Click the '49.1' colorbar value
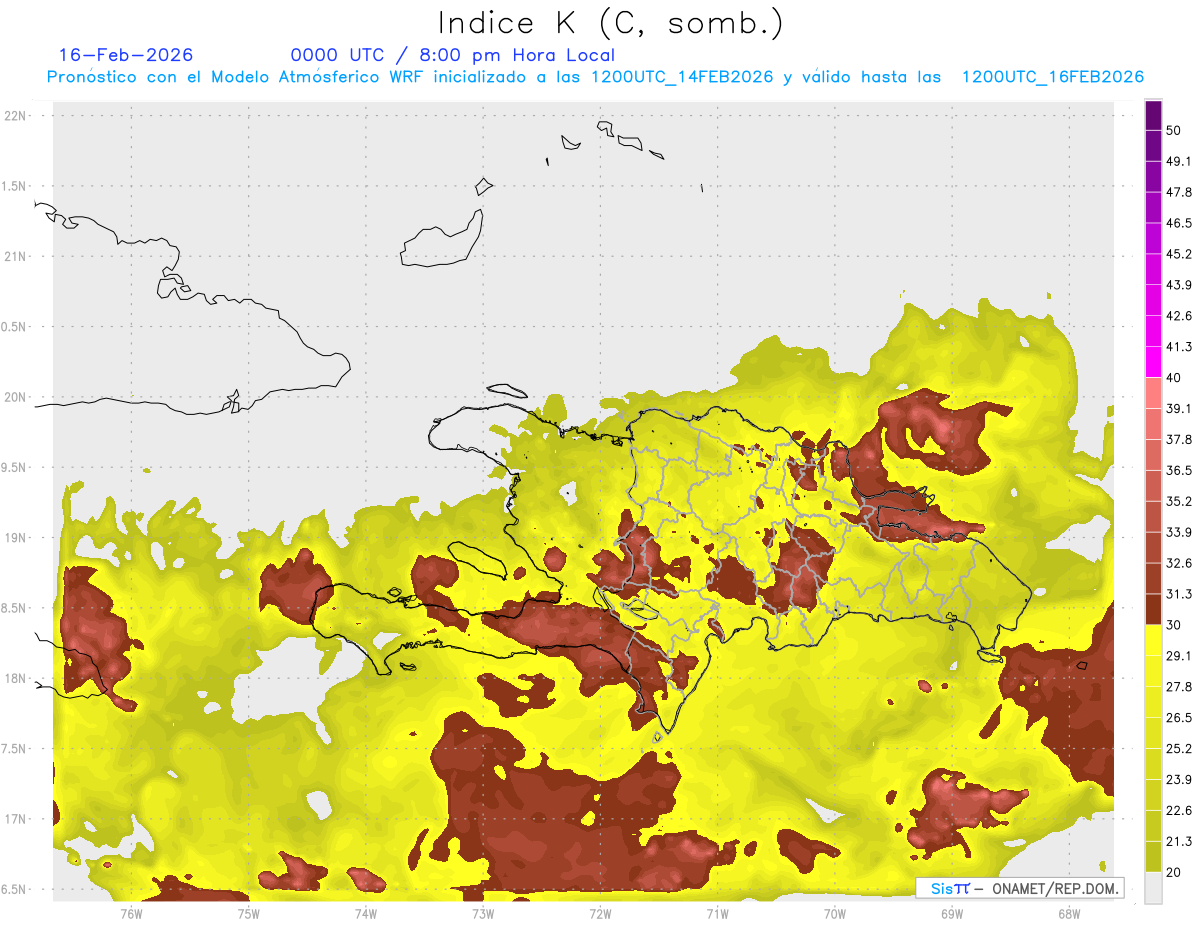This screenshot has height=927, width=1200. pos(1179,161)
